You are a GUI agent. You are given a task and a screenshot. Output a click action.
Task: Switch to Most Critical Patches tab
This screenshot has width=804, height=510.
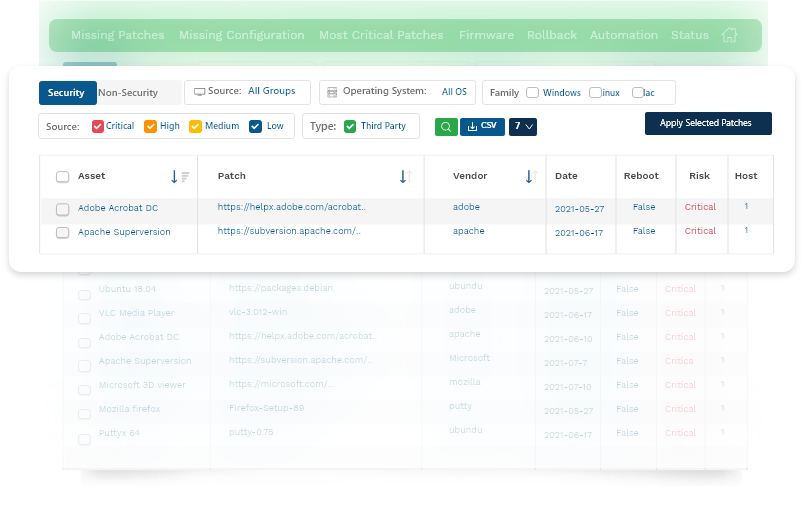(x=381, y=35)
